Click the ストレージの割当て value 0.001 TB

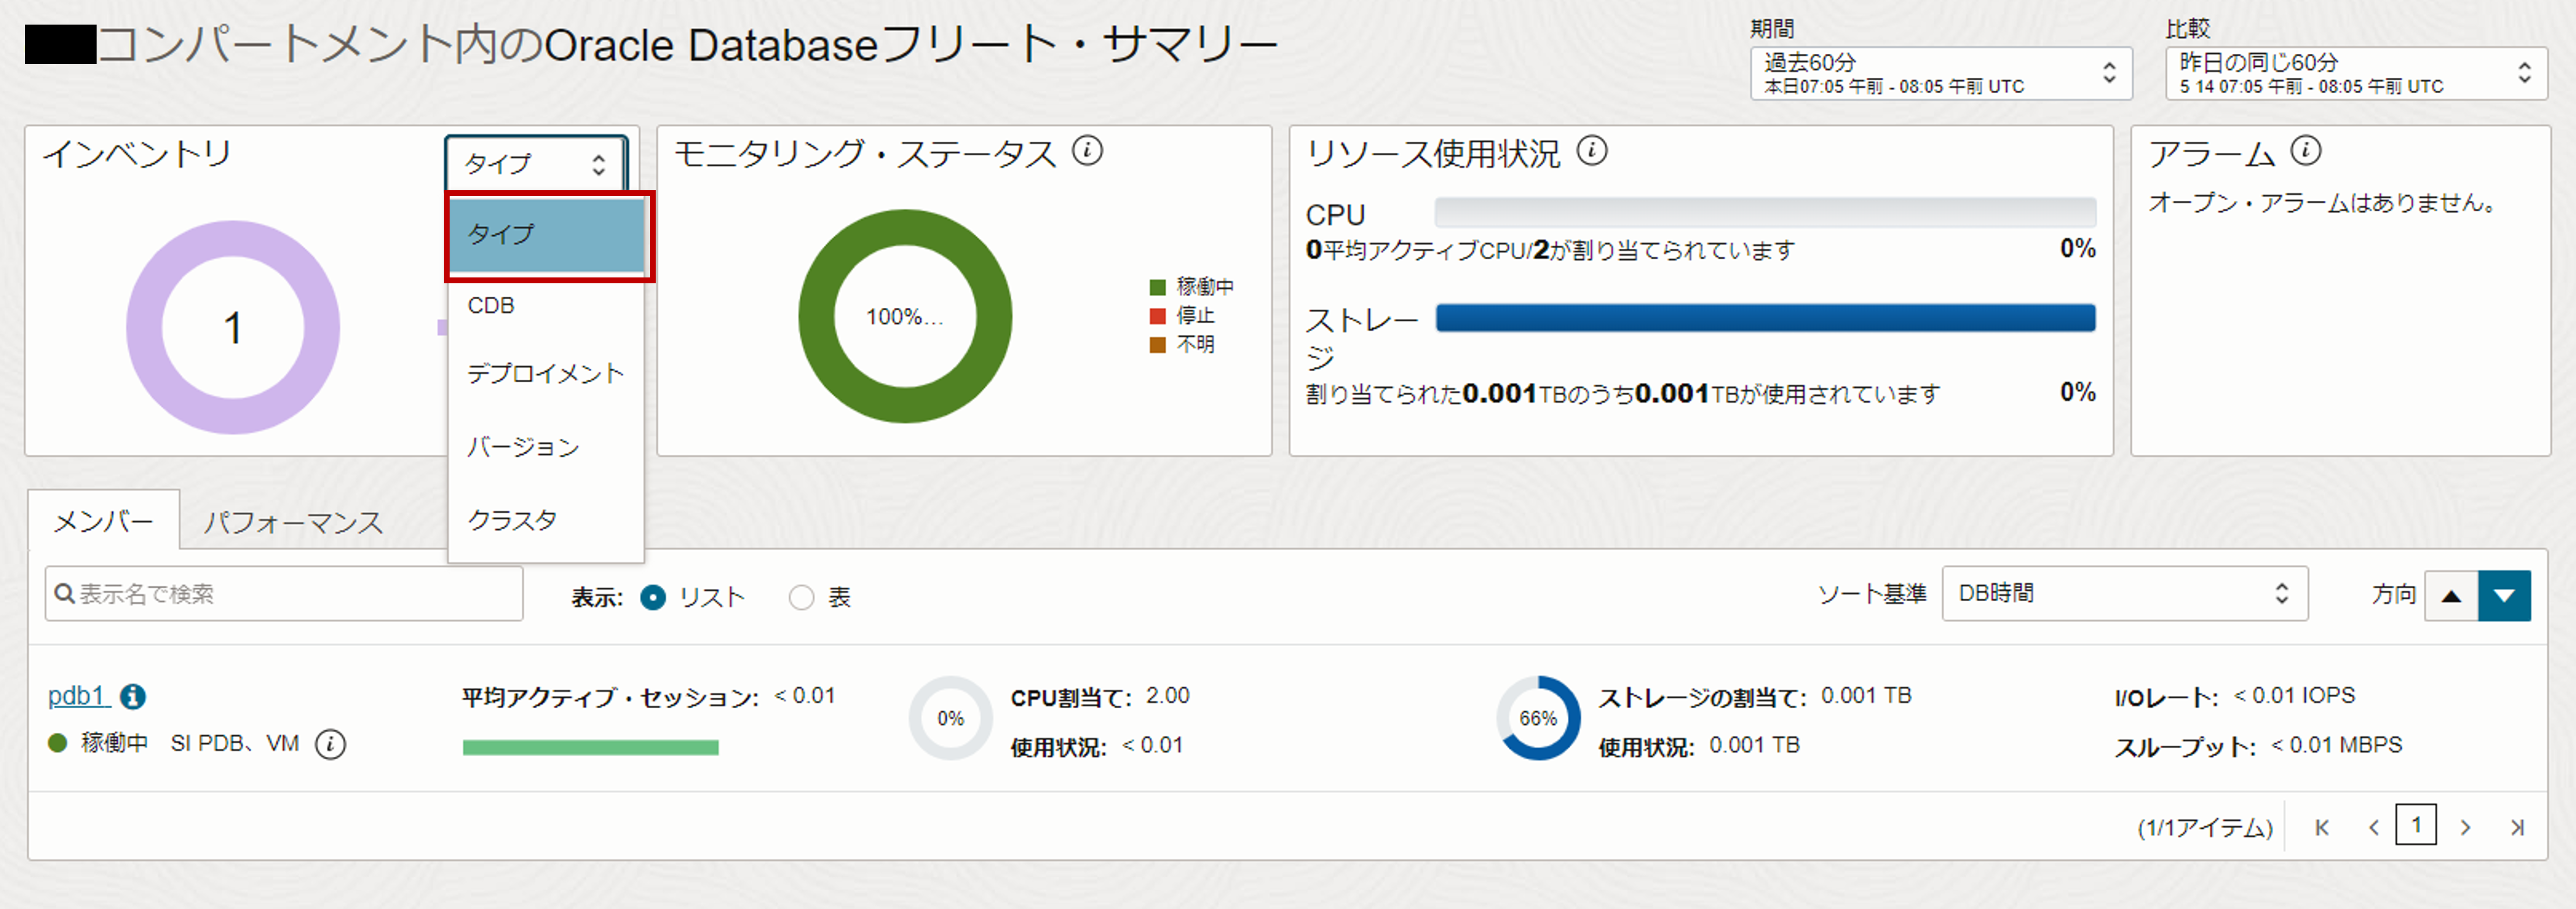tap(1866, 696)
